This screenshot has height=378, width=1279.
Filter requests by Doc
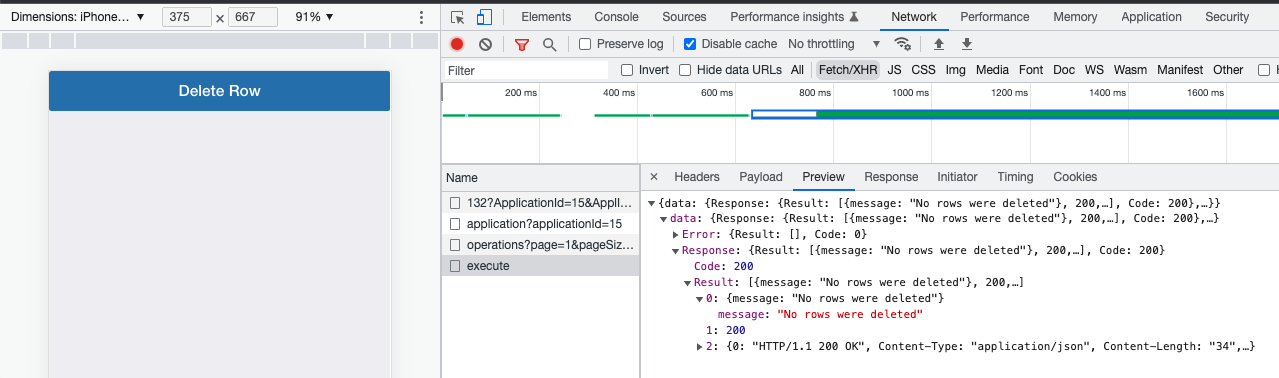(1064, 70)
